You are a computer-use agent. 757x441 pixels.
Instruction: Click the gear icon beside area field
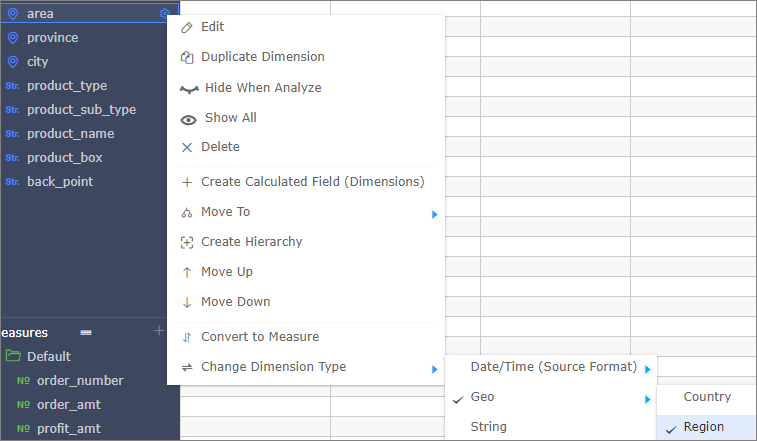(164, 13)
